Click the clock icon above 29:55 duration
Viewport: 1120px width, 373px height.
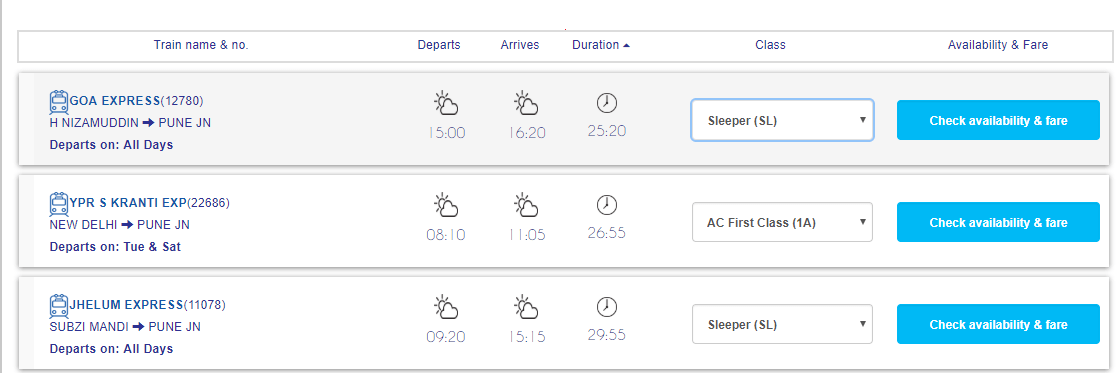606,307
